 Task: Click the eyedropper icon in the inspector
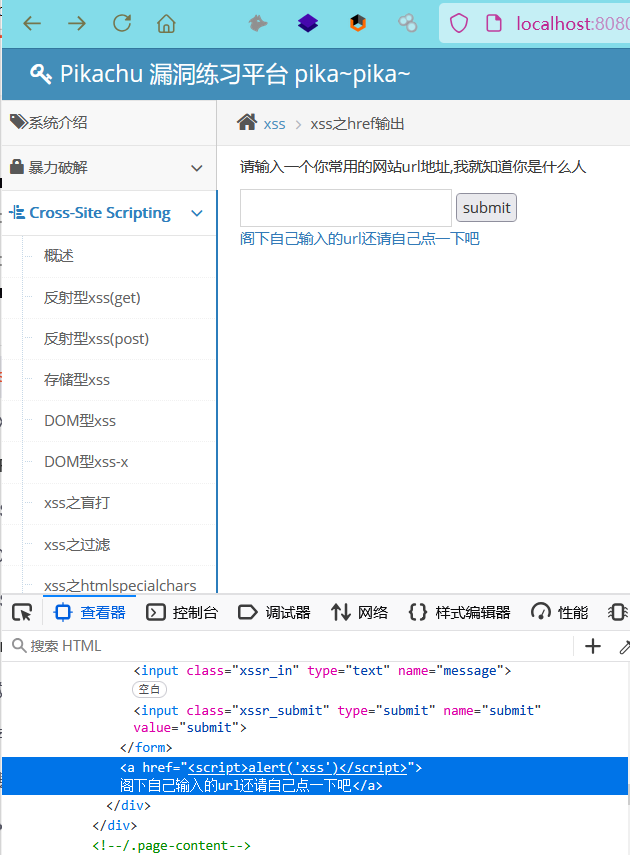[625, 647]
